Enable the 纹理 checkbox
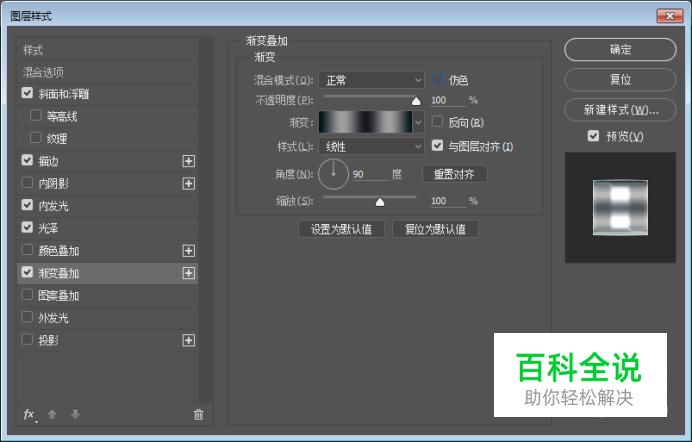The width and height of the screenshot is (692, 442). click(x=35, y=138)
